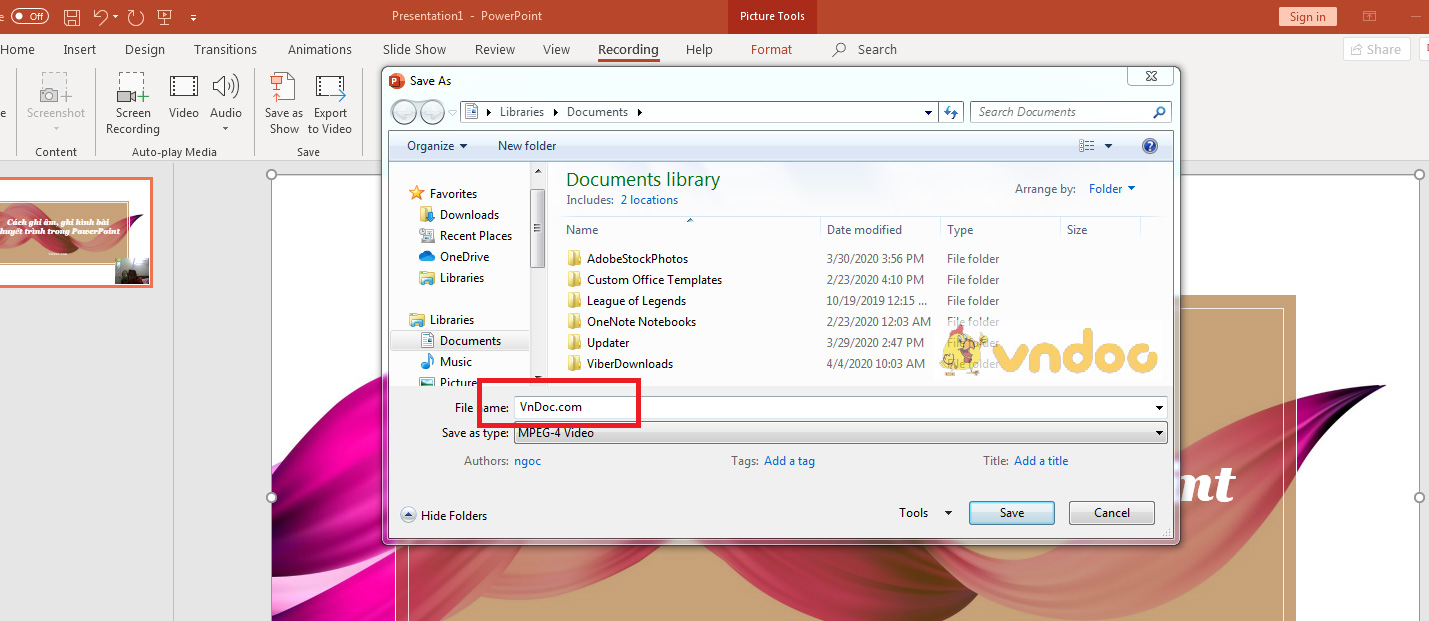Open the Slide Show ribbon tab
The width and height of the screenshot is (1429, 621).
point(414,50)
